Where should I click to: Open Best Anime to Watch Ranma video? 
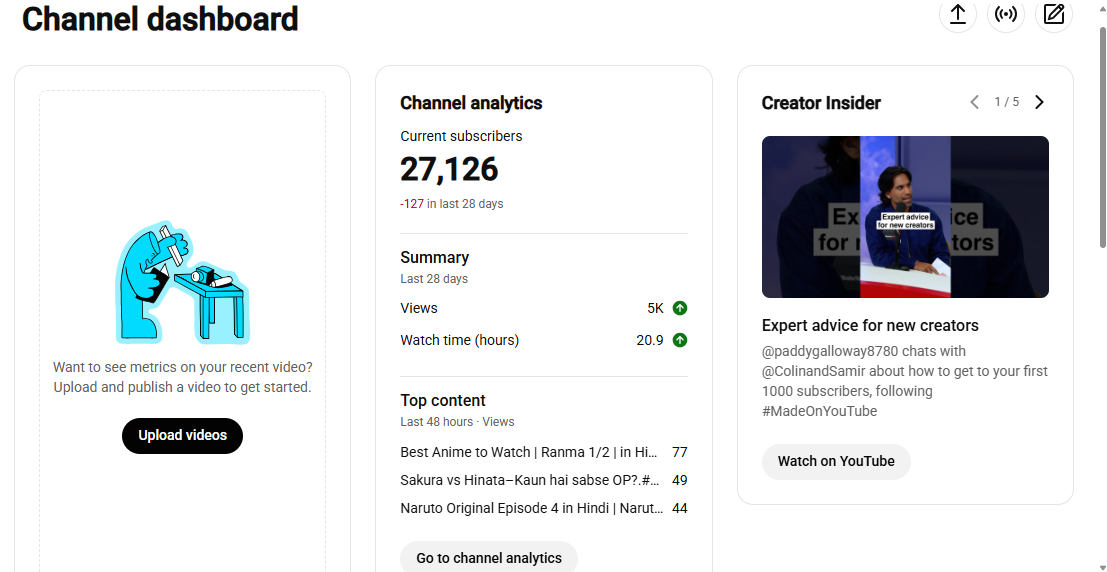[529, 452]
